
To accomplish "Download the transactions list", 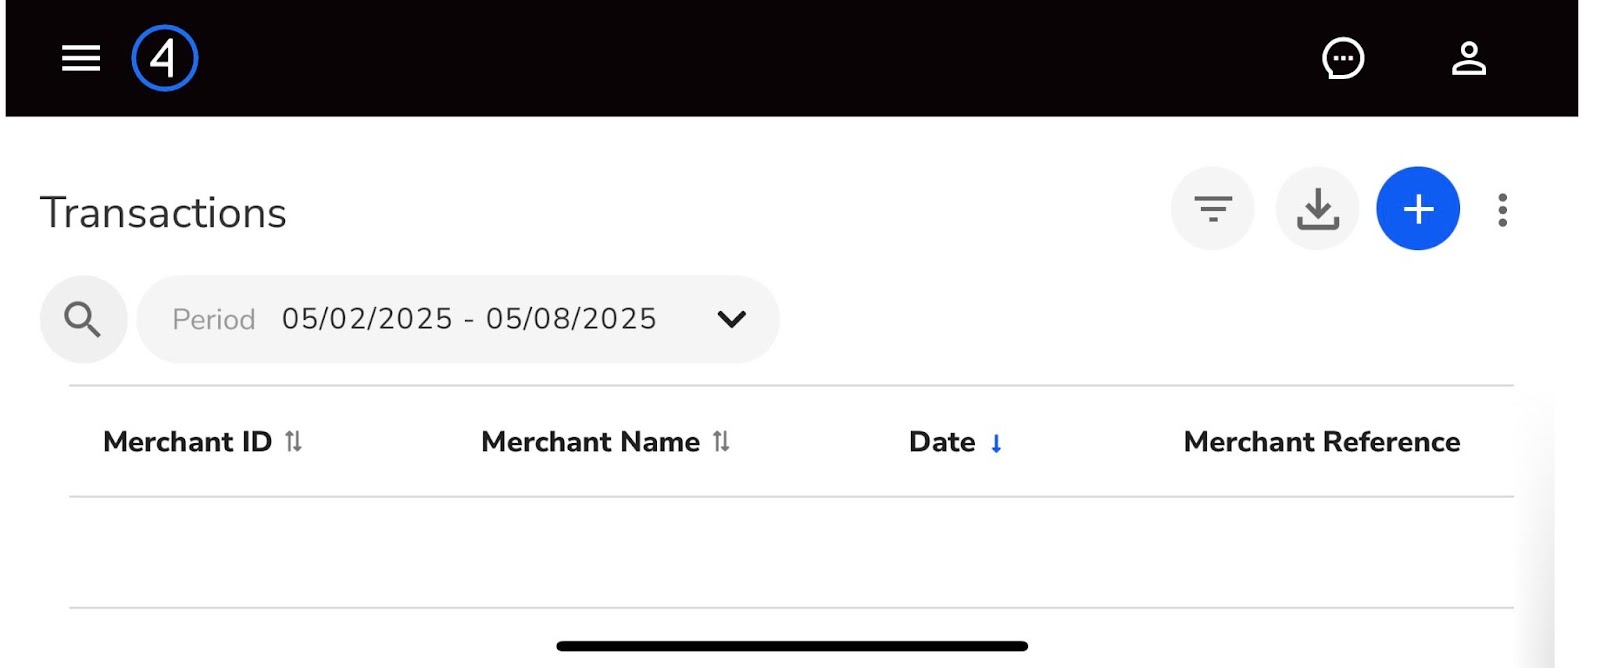I will pyautogui.click(x=1317, y=209).
